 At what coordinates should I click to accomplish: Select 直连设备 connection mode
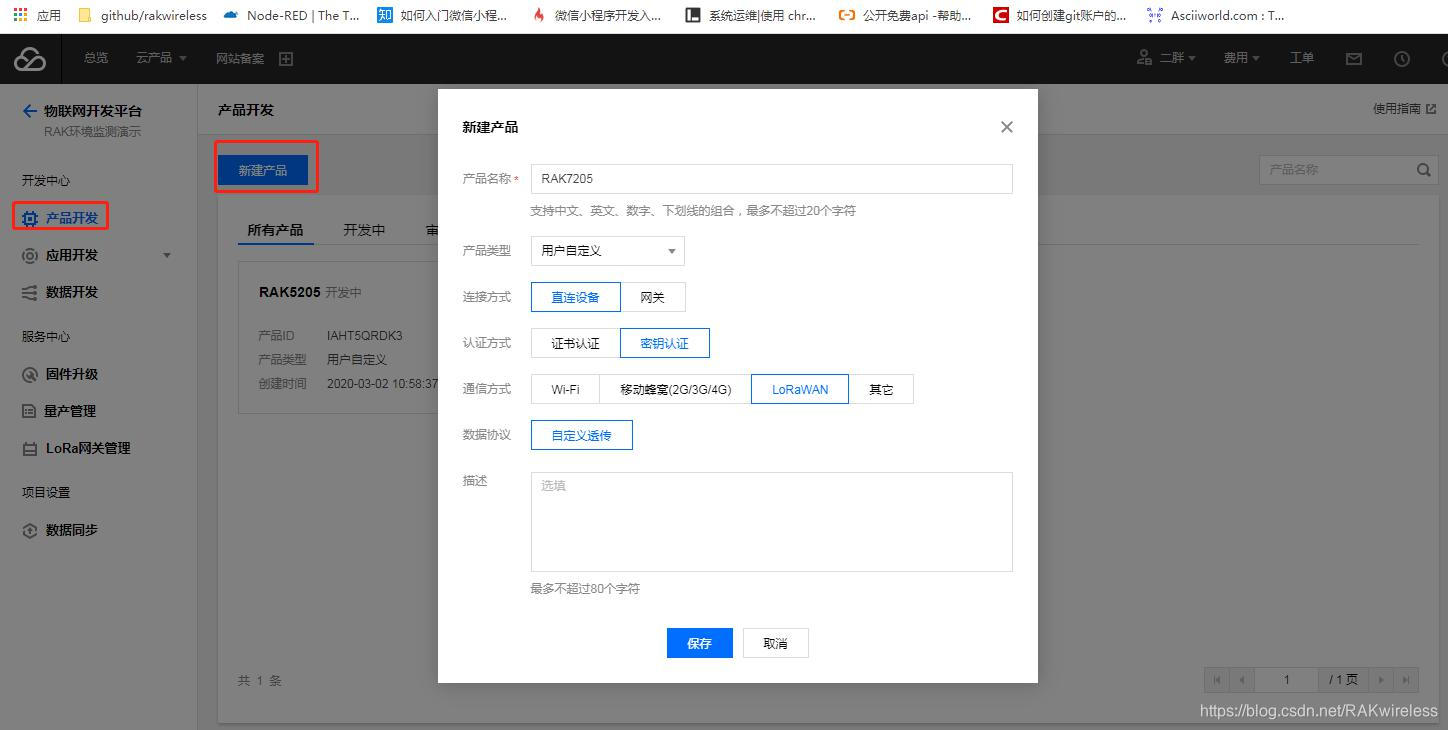(576, 297)
